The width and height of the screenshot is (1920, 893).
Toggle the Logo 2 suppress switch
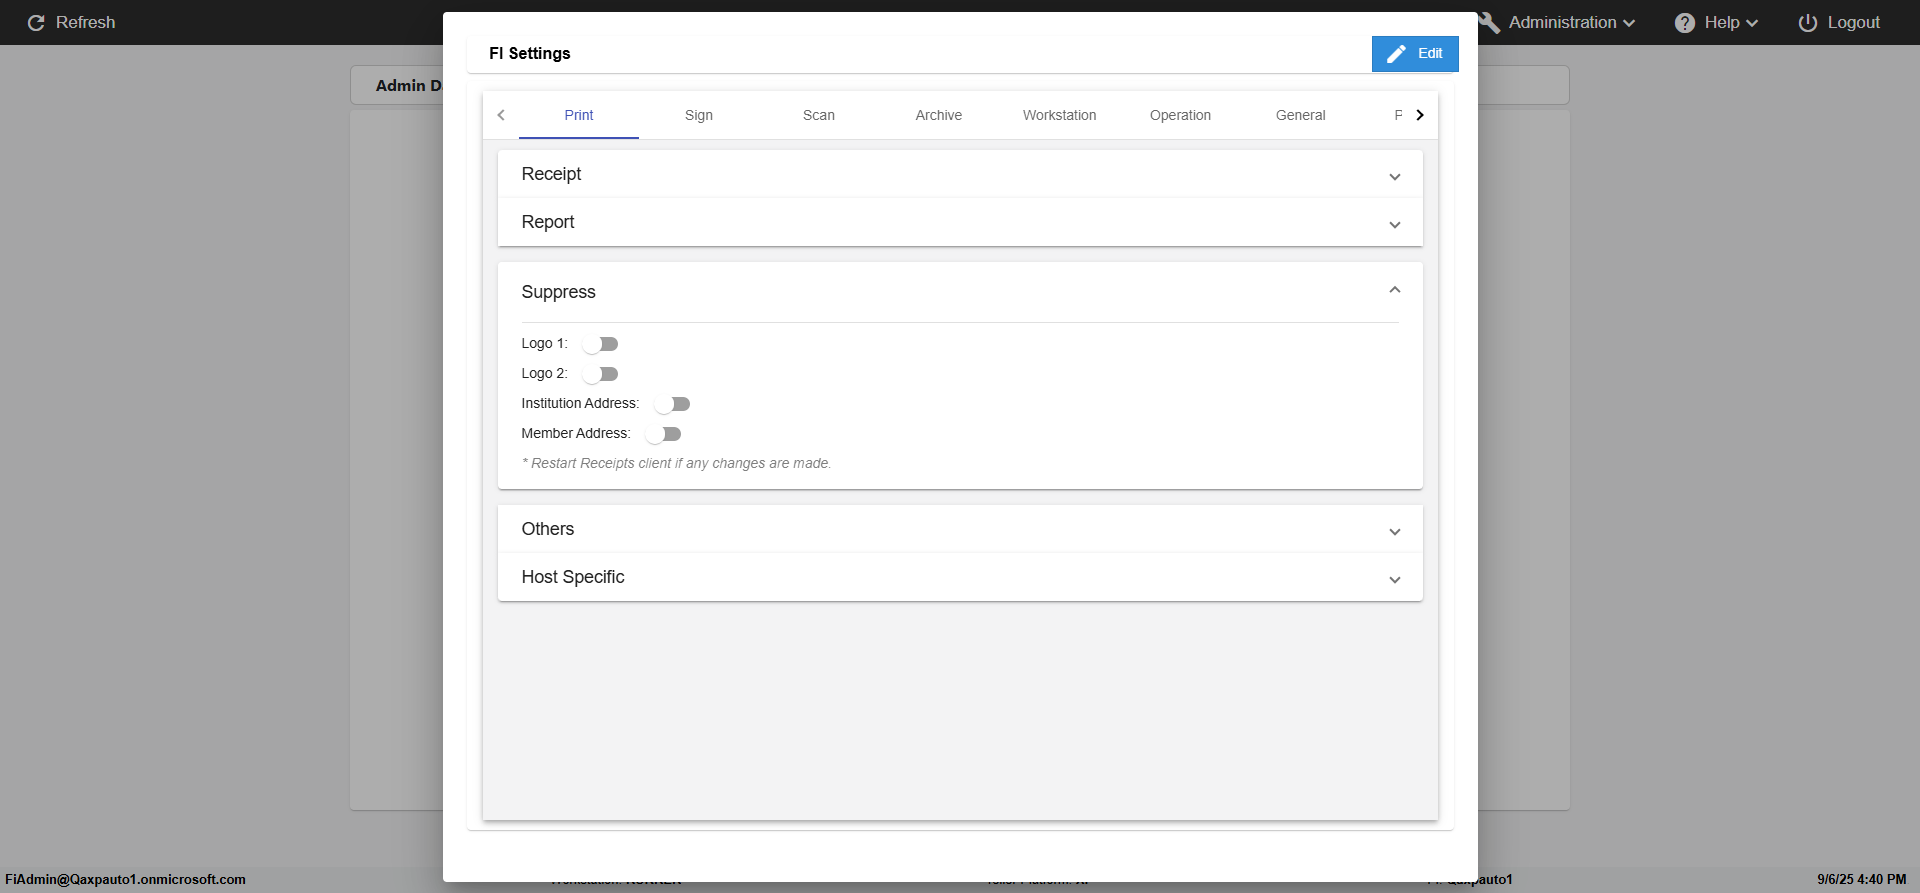pyautogui.click(x=600, y=374)
